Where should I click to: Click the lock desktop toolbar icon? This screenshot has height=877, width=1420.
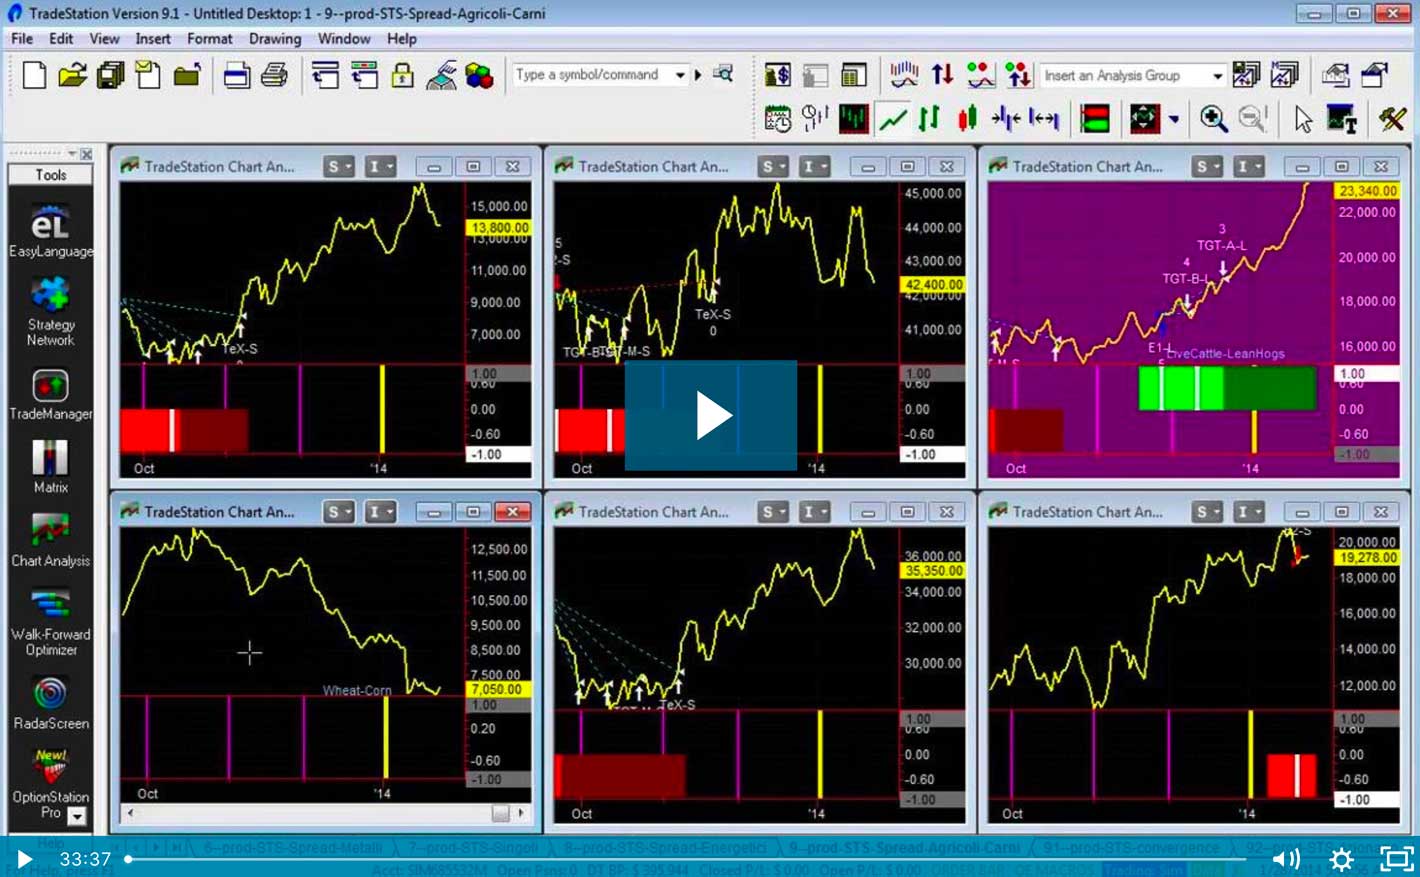tap(403, 75)
